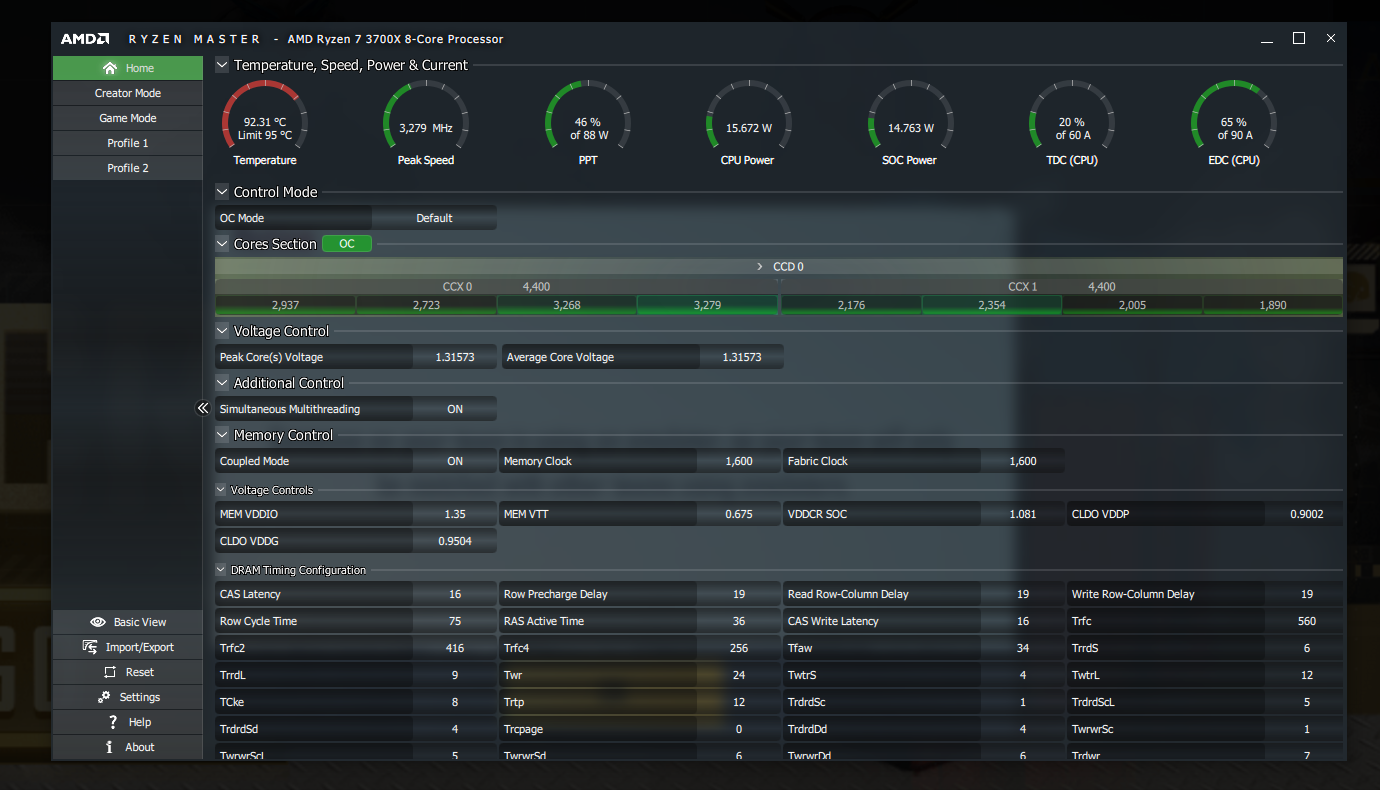
Task: Click the Help question mark icon
Action: tap(113, 722)
